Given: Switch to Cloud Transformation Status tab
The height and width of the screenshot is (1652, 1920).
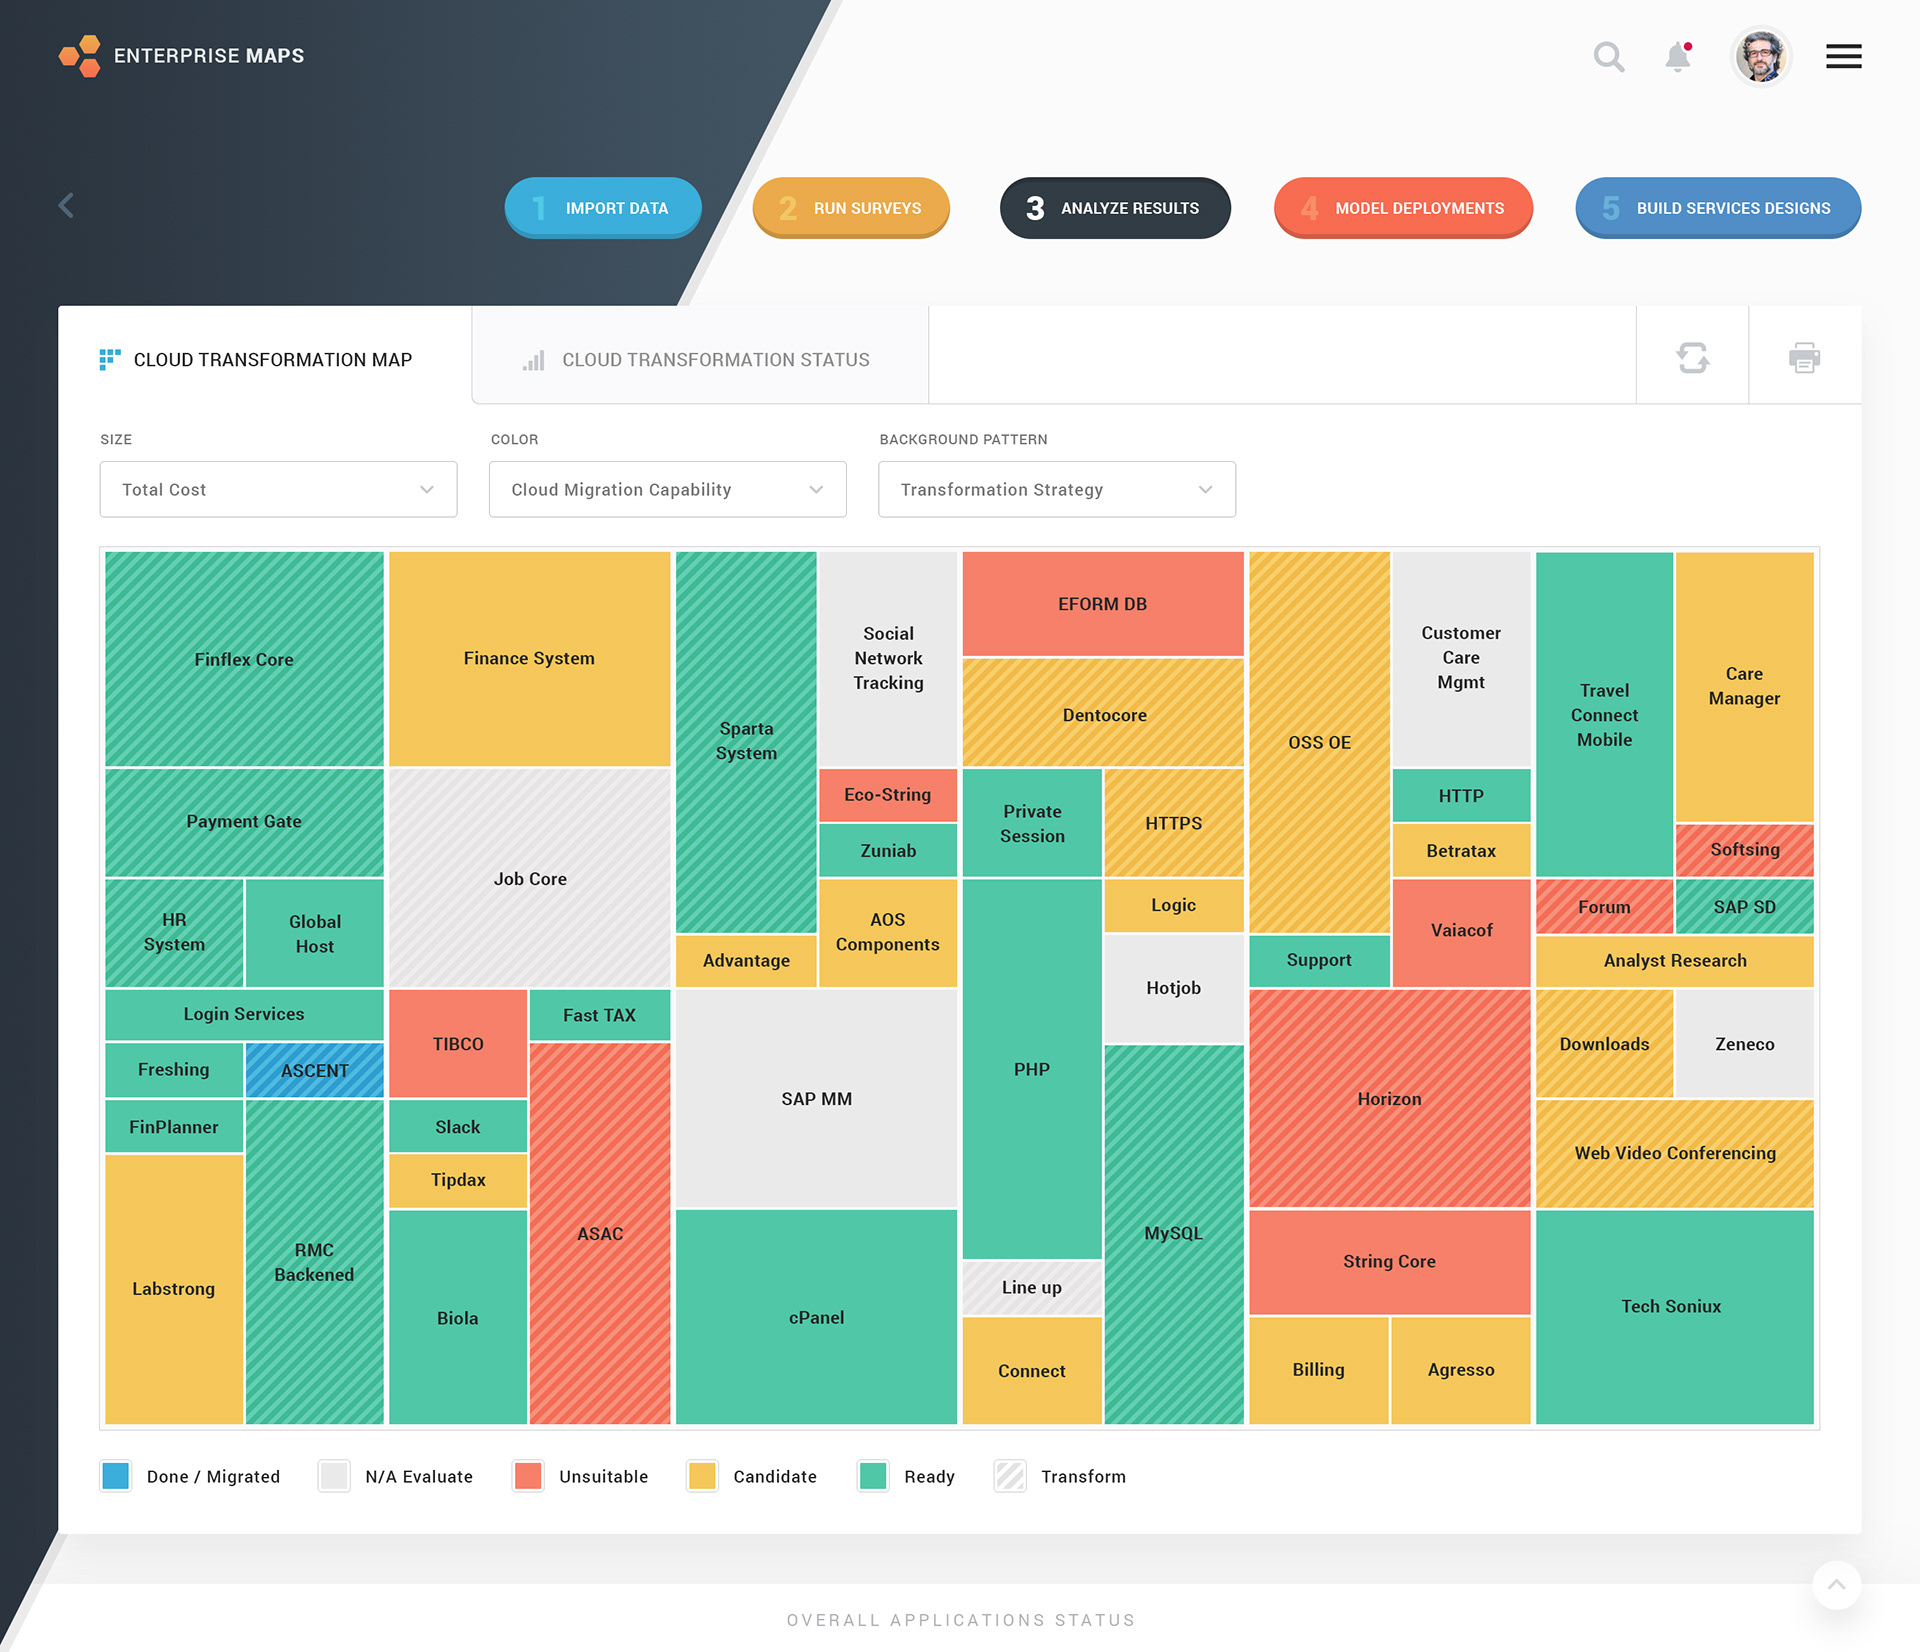Looking at the screenshot, I should (x=698, y=359).
